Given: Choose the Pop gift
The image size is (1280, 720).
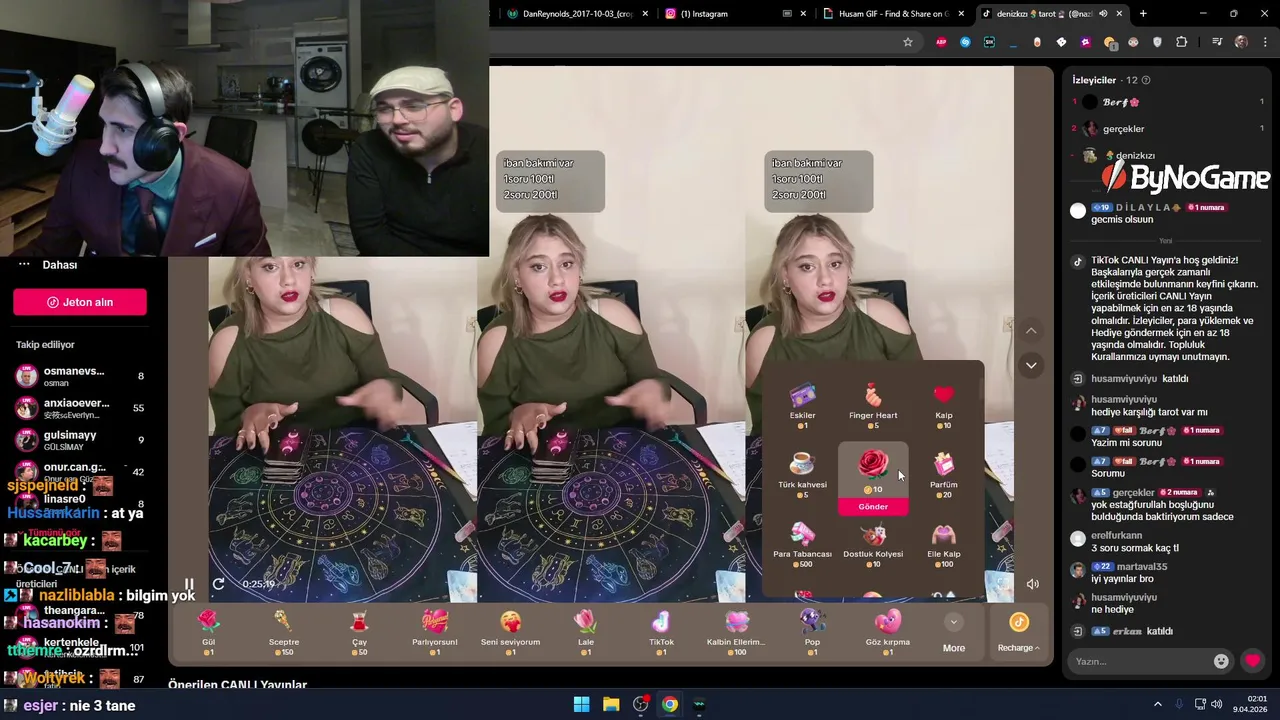Looking at the screenshot, I should coord(812,632).
